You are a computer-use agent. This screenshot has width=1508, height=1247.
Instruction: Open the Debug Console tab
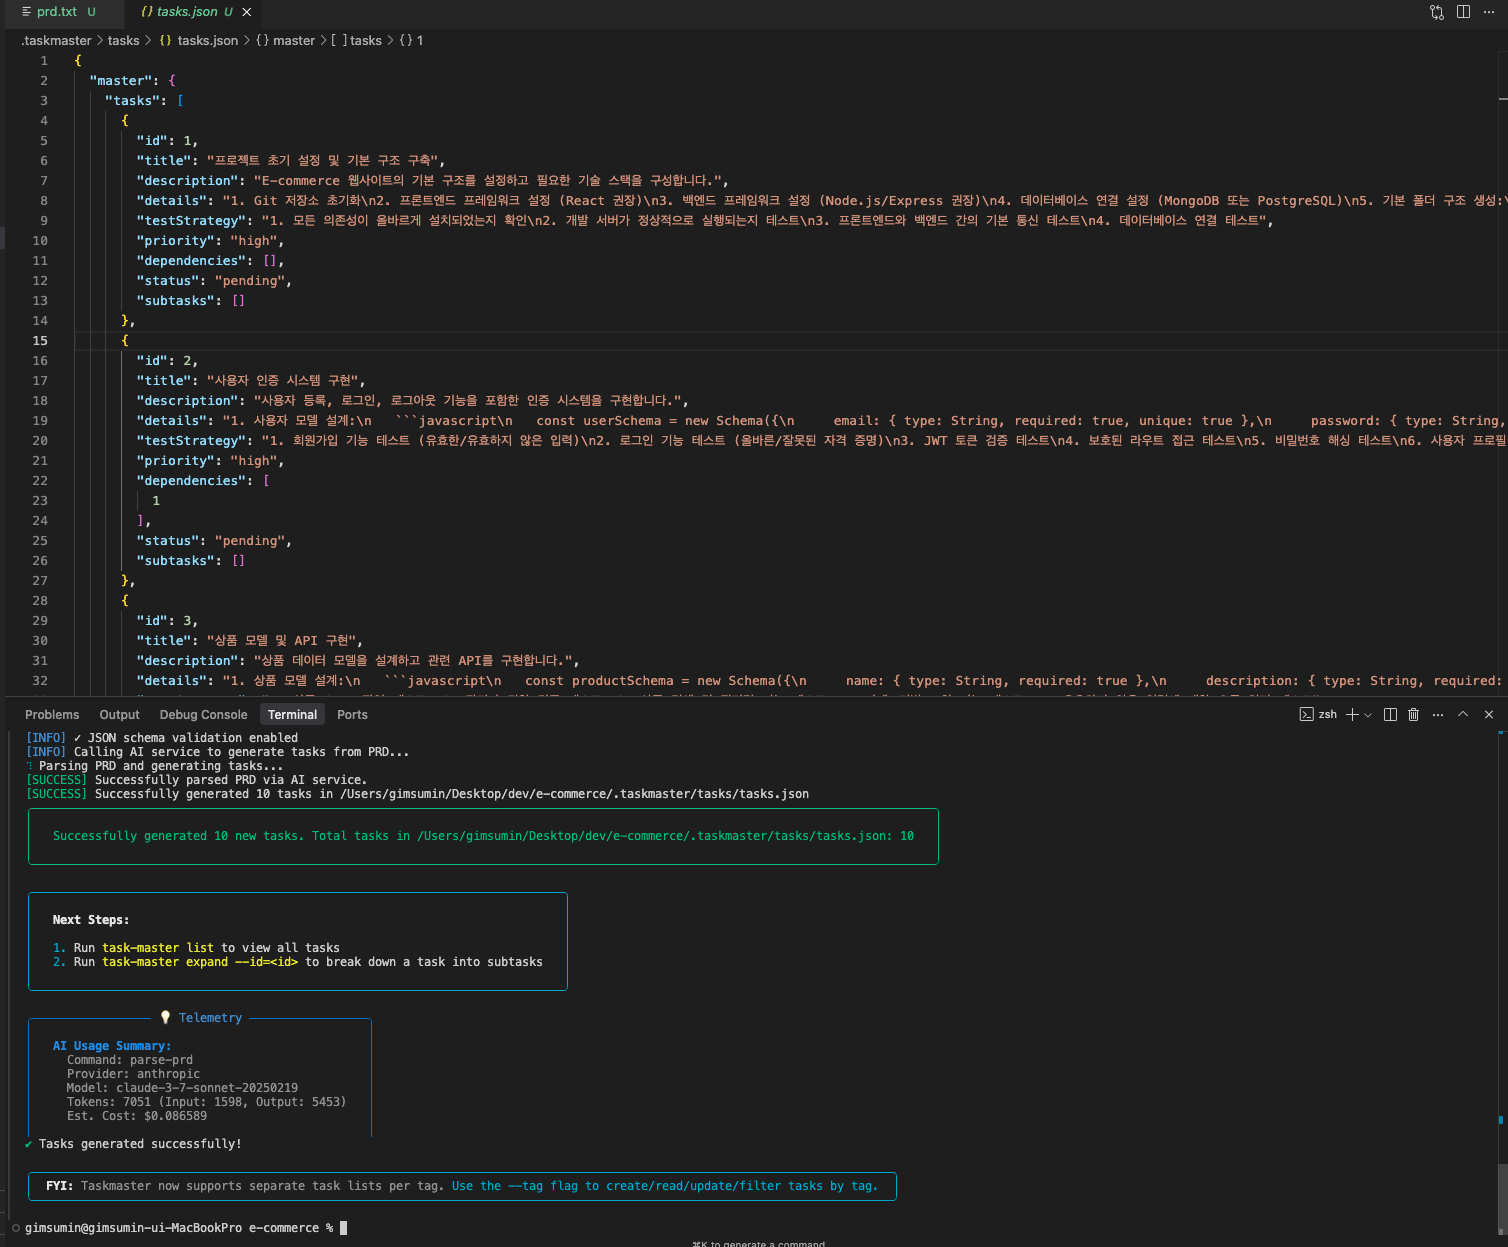tap(203, 714)
